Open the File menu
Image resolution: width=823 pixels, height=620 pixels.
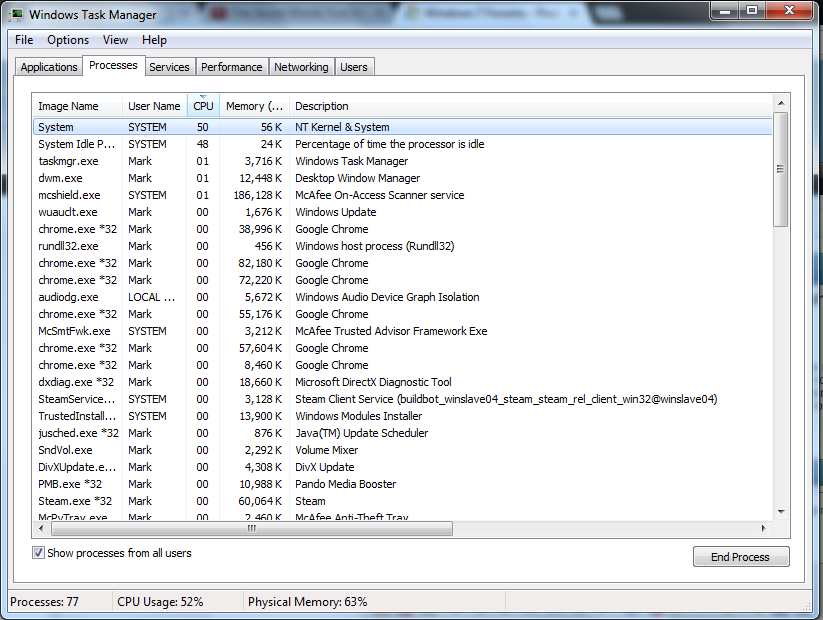click(x=24, y=40)
